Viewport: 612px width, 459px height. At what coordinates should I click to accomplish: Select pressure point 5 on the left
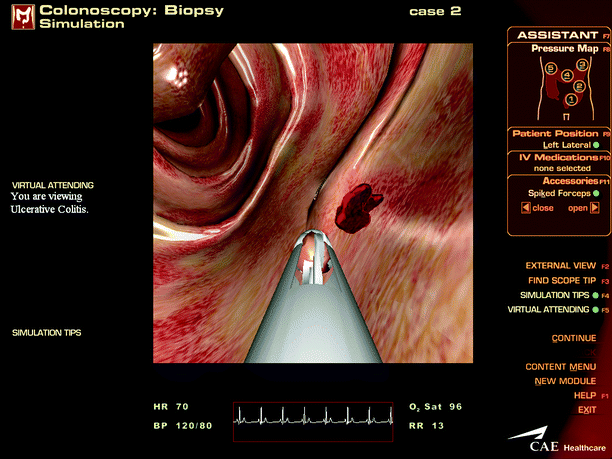coord(549,68)
